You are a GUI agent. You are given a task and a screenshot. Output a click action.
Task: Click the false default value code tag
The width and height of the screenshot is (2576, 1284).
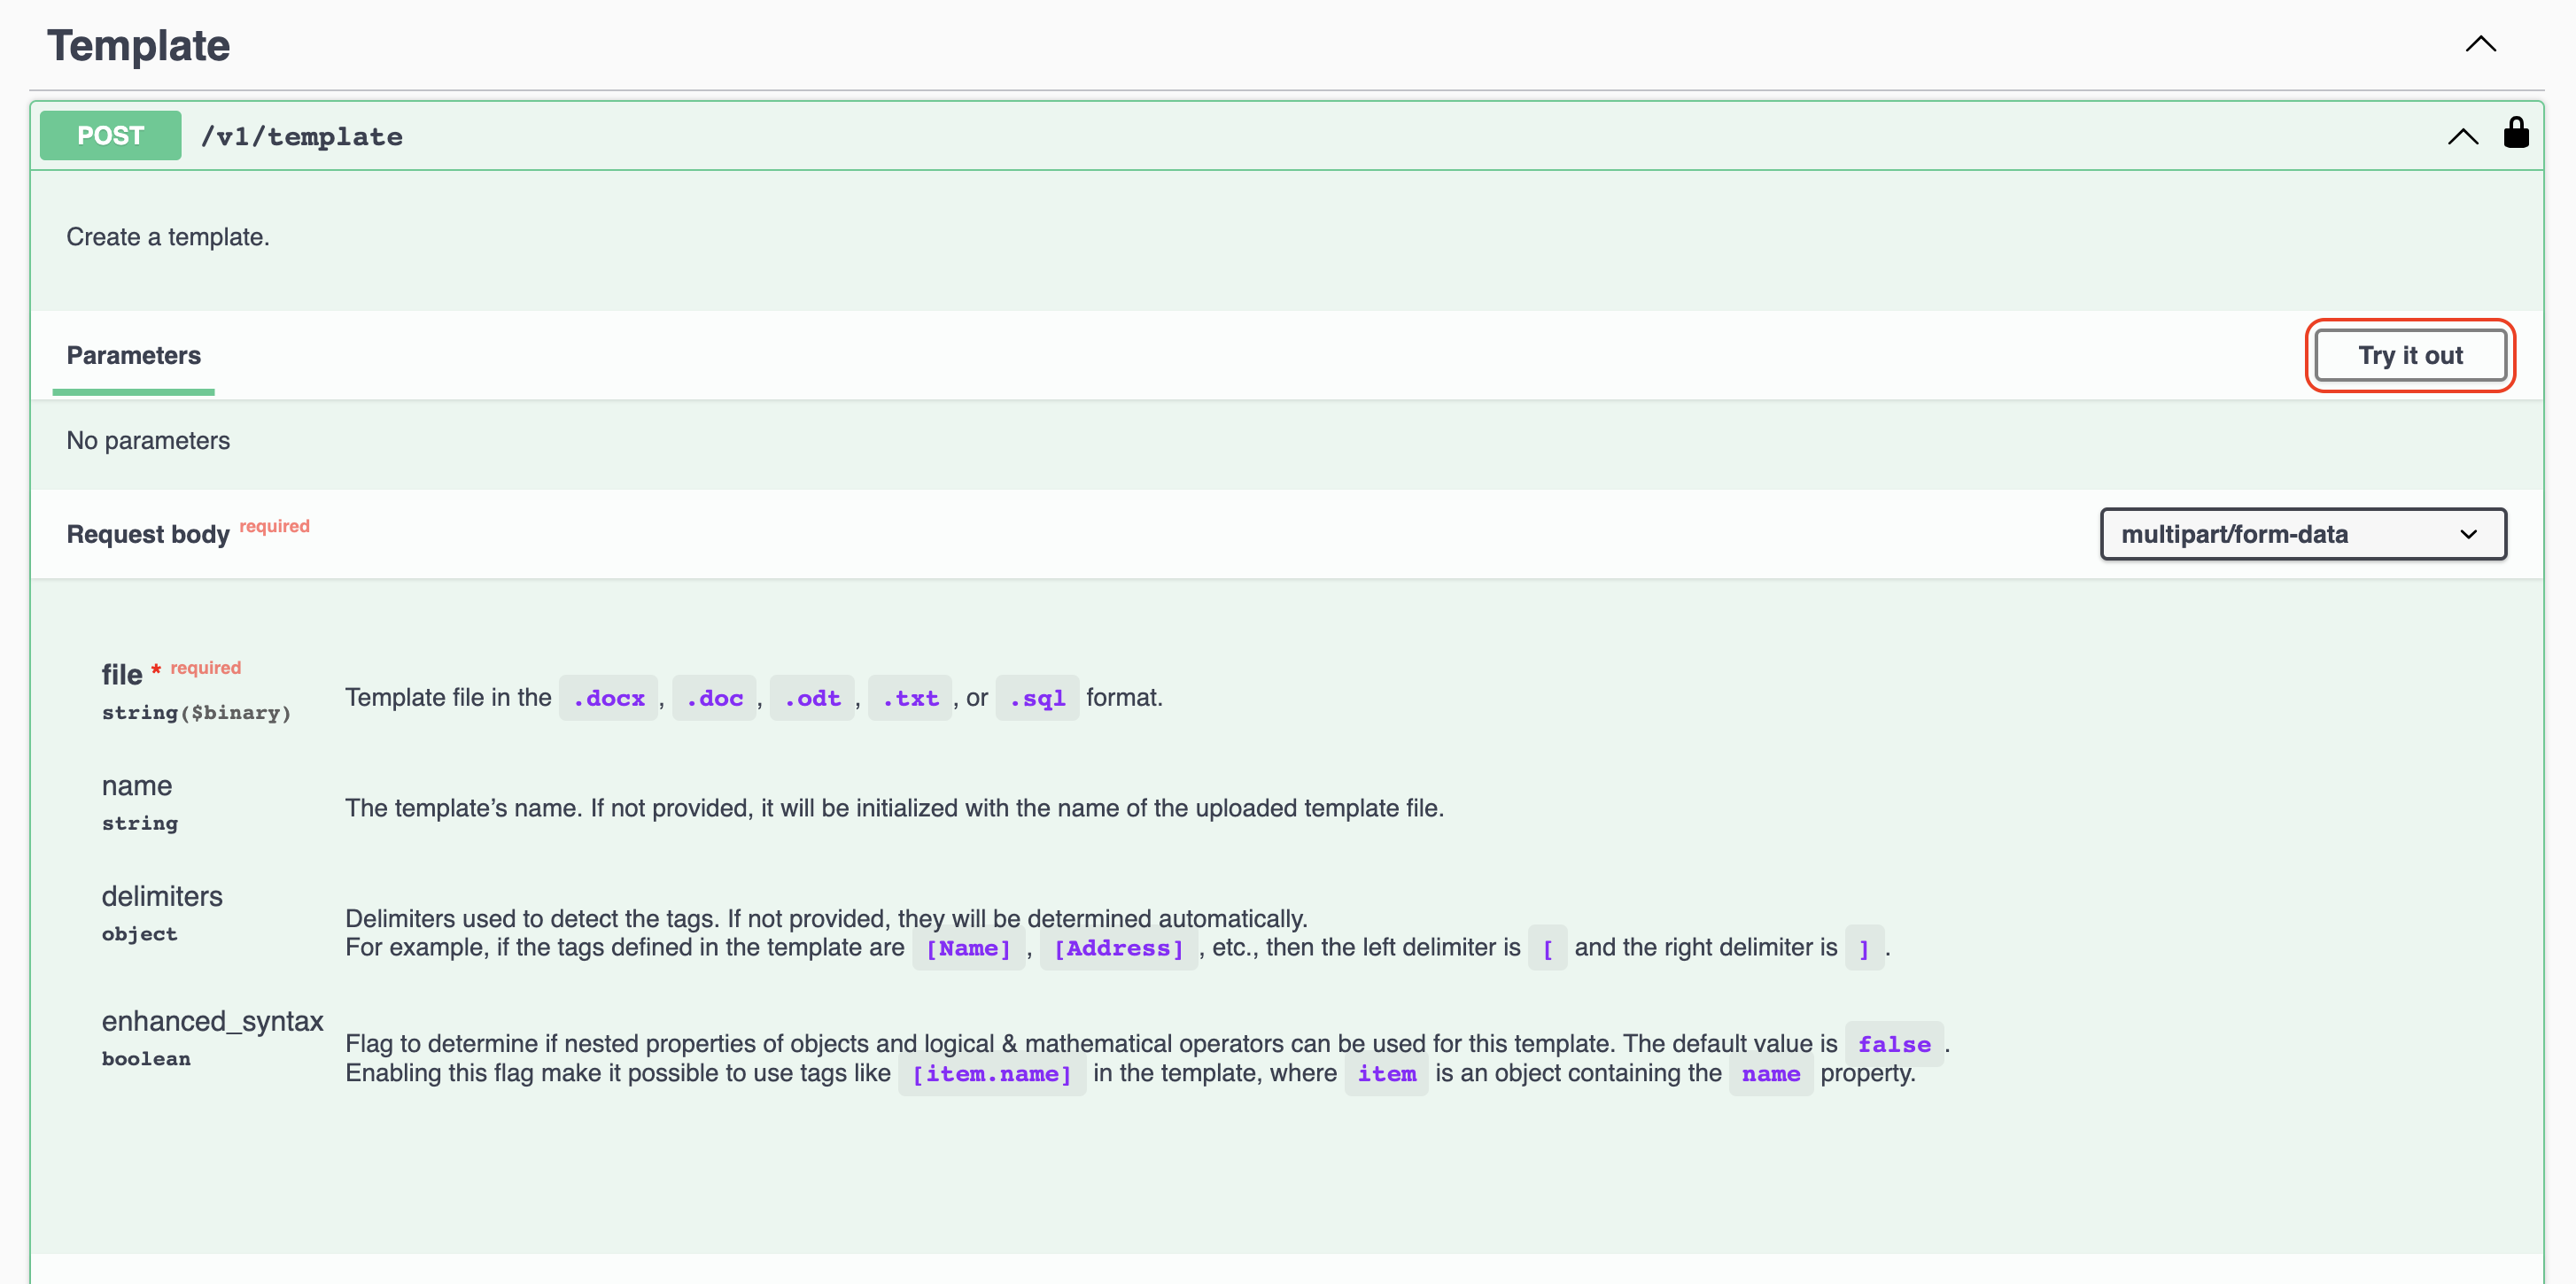(1894, 1044)
